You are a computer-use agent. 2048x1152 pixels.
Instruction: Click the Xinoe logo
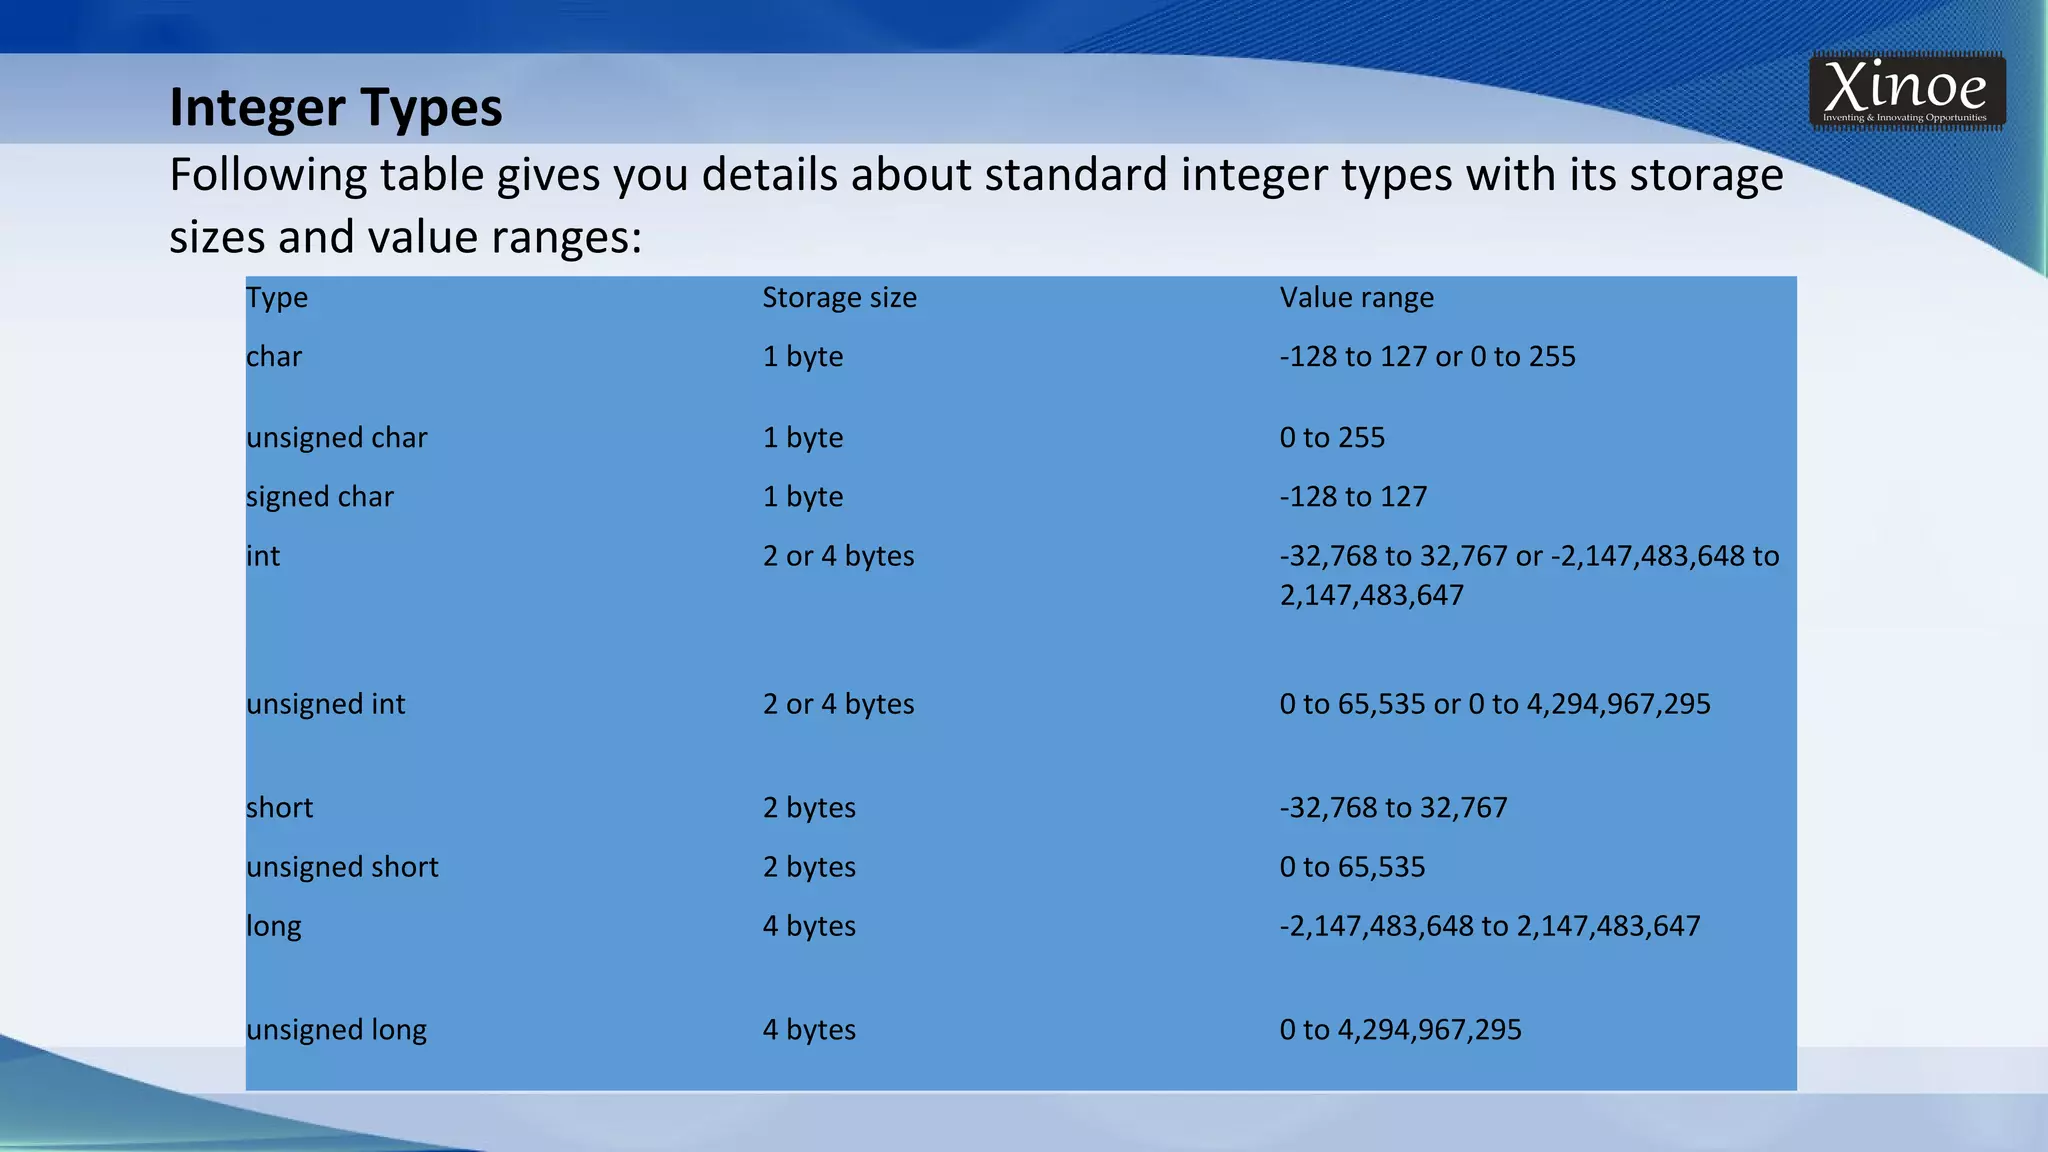(x=1906, y=92)
